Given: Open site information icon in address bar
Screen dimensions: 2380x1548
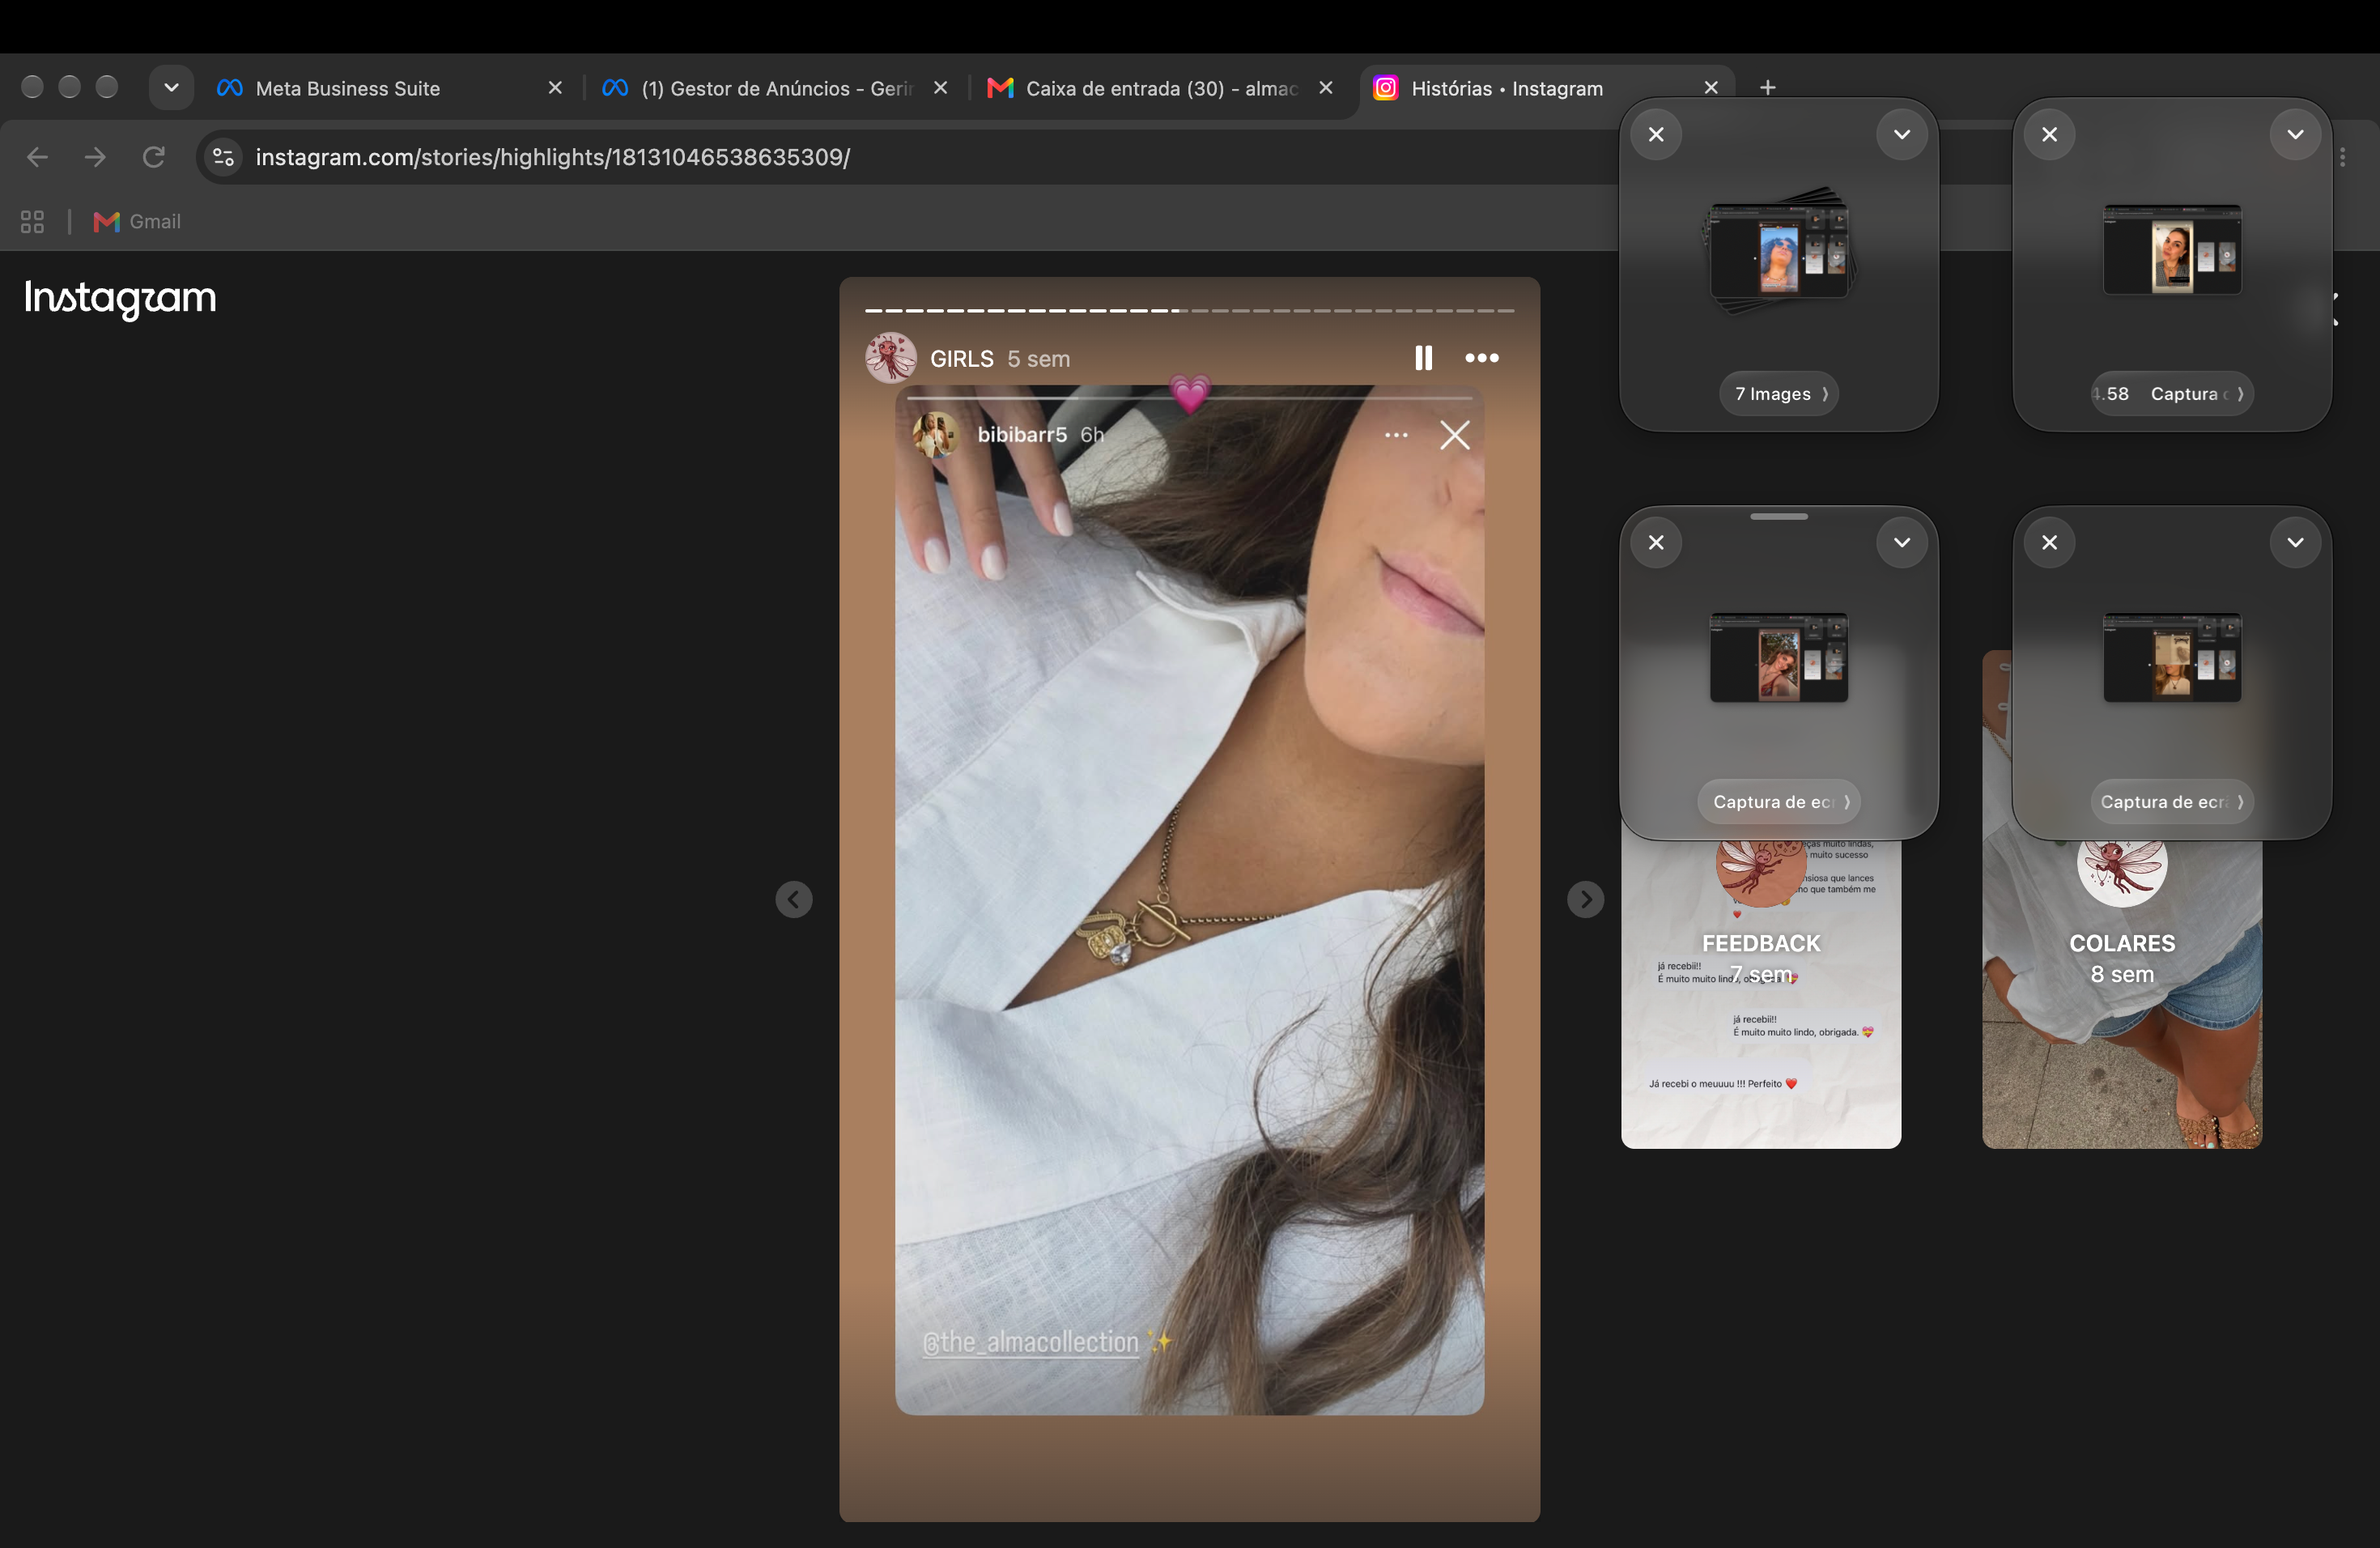Looking at the screenshot, I should [224, 157].
